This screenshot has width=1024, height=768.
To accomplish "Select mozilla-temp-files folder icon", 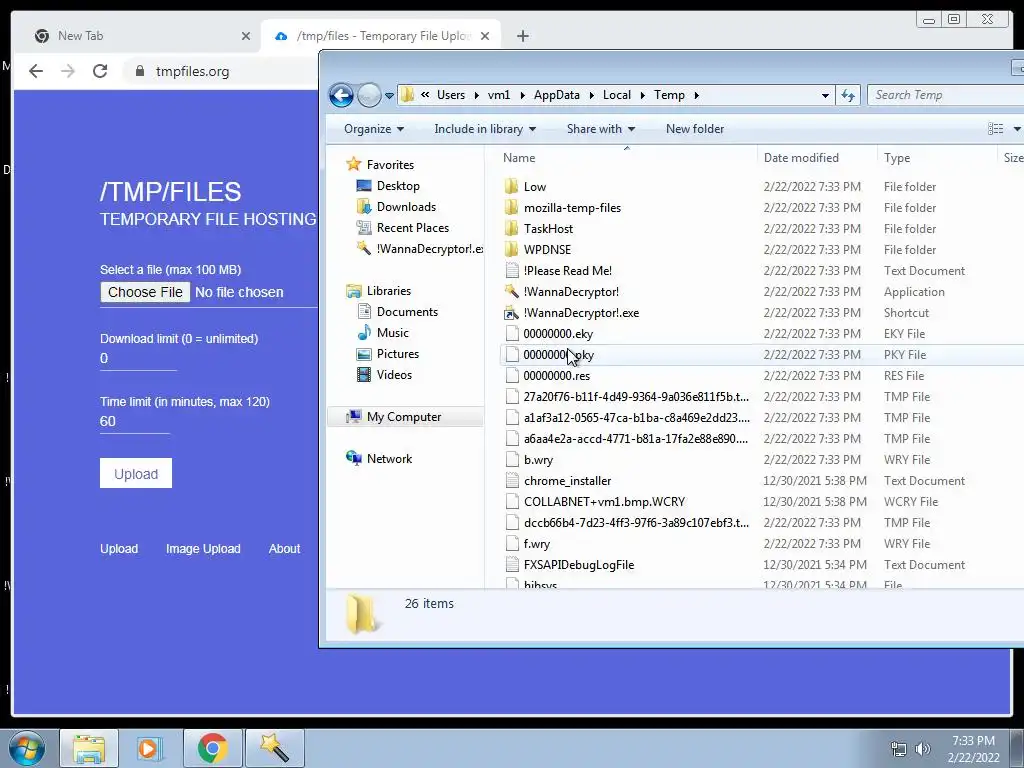I will (x=512, y=208).
